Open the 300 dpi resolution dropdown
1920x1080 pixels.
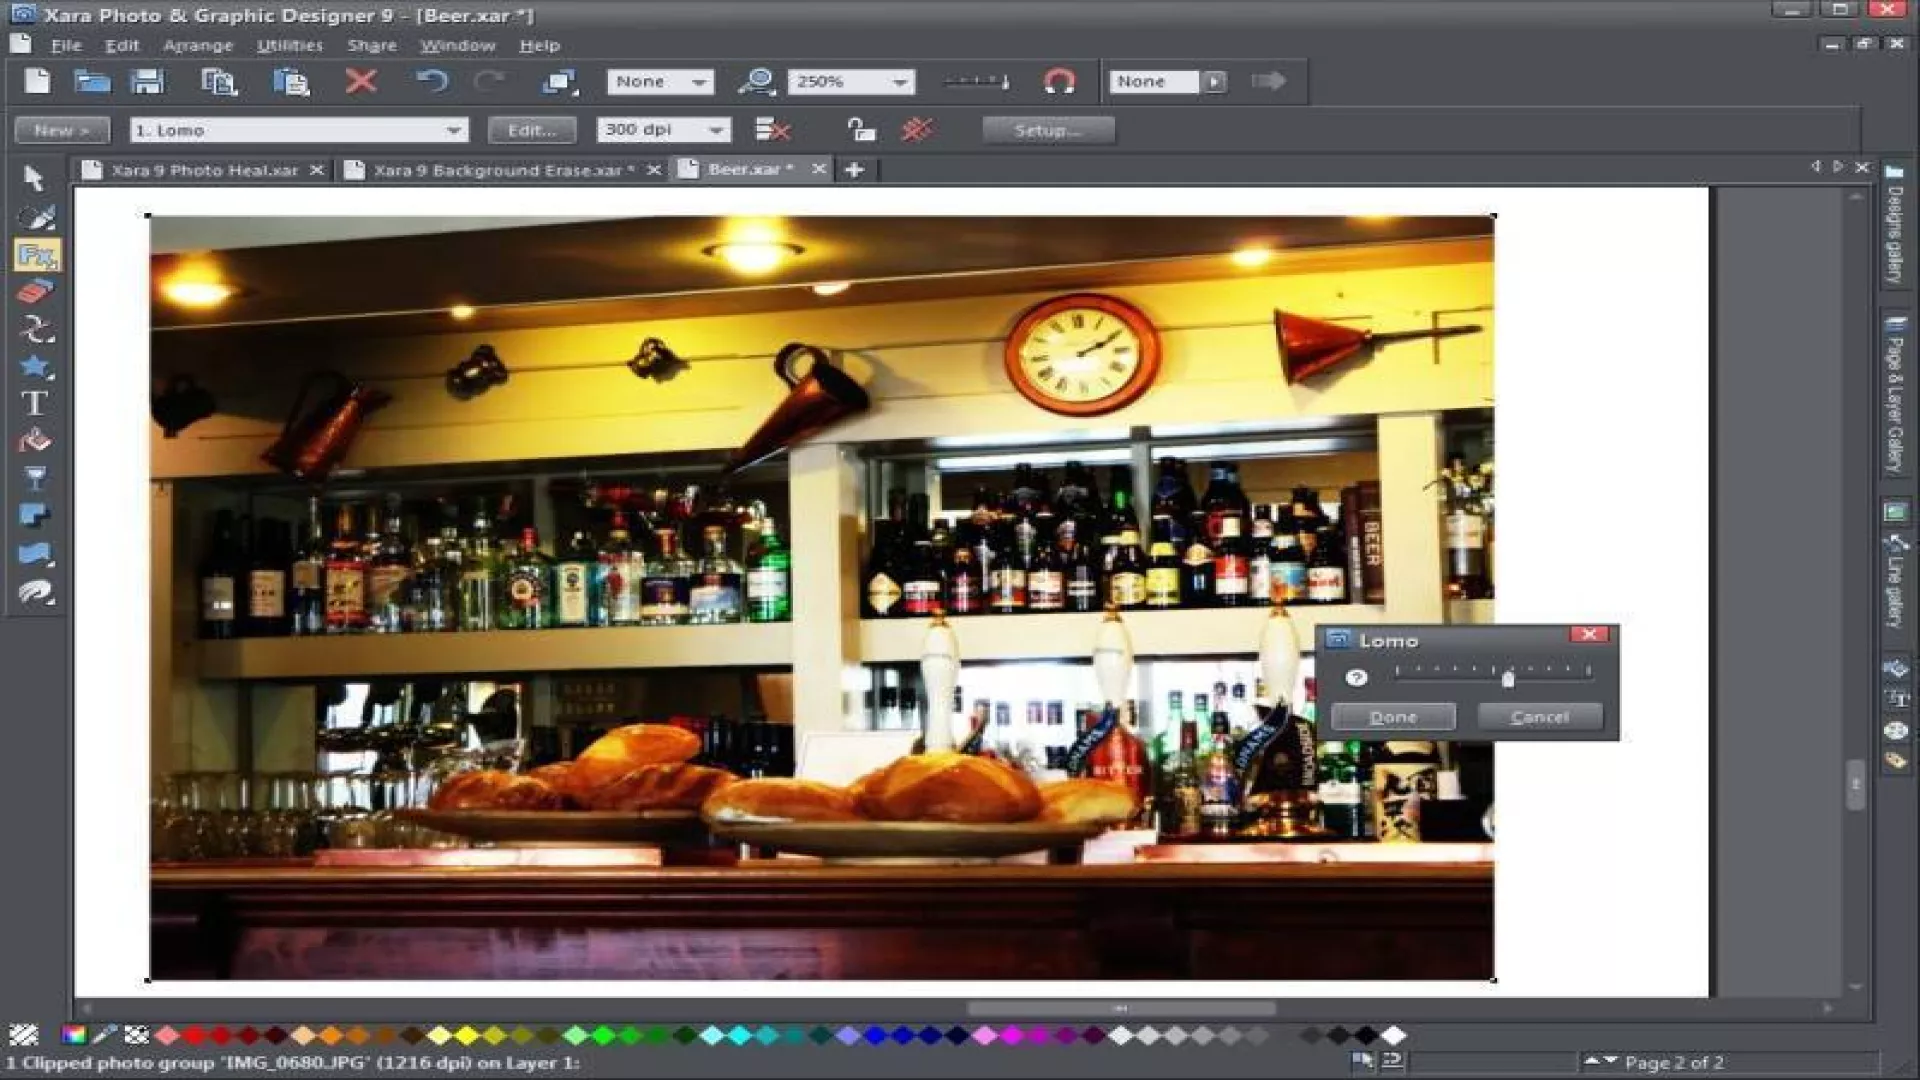[716, 130]
